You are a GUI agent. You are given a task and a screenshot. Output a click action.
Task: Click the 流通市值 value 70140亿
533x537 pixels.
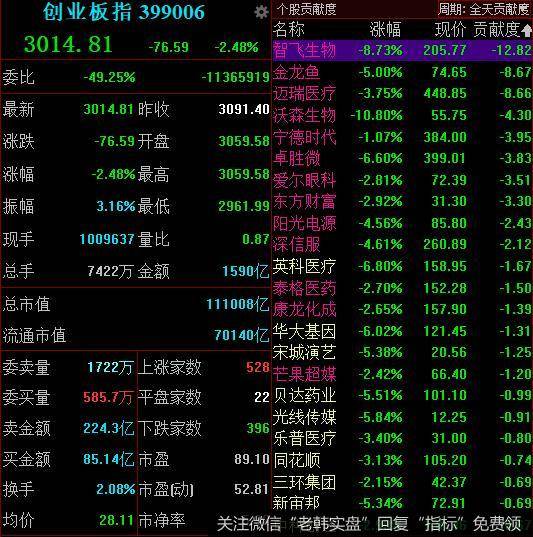coord(242,335)
